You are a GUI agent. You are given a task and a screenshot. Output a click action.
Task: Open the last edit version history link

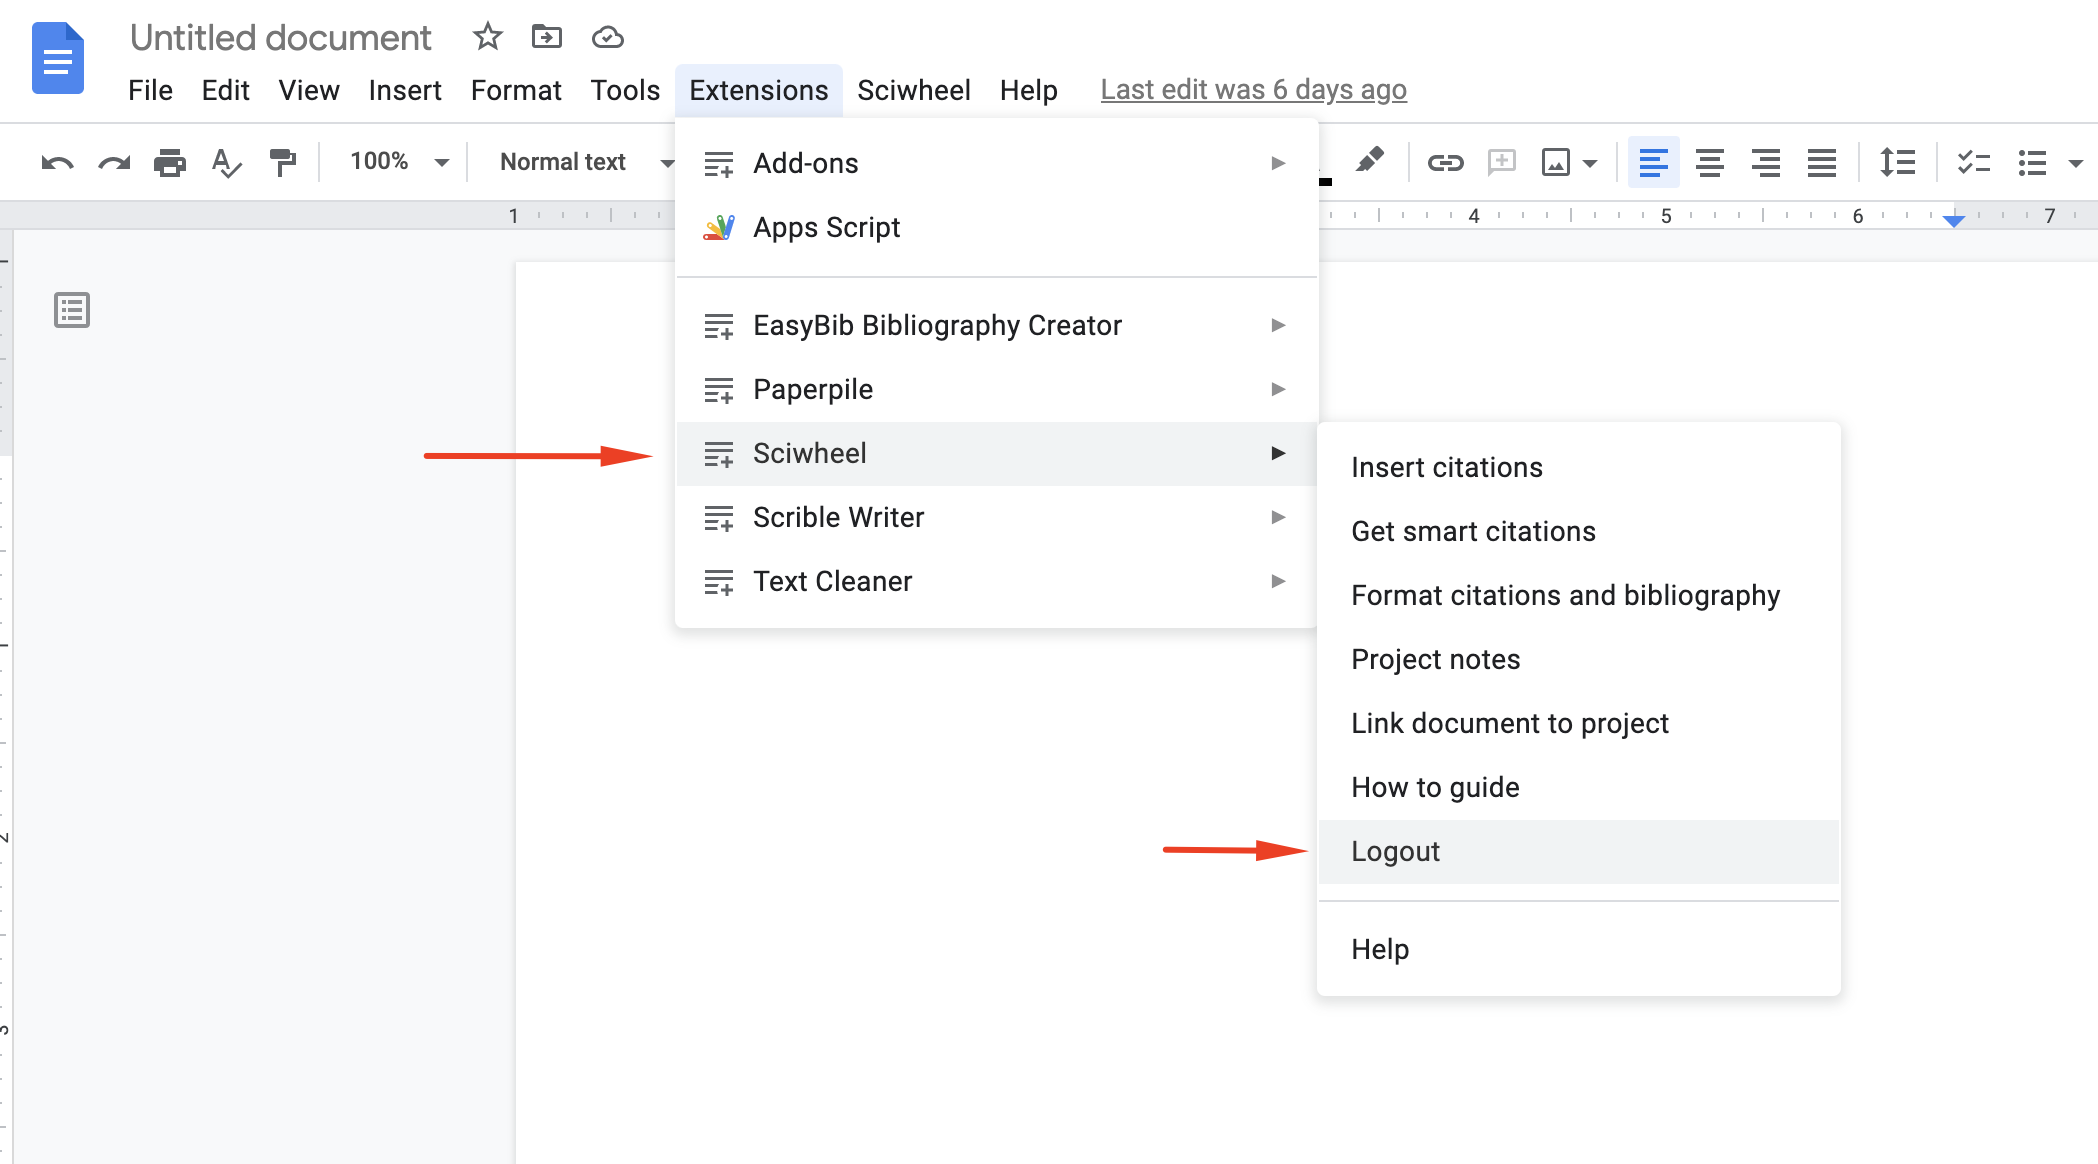pos(1253,90)
